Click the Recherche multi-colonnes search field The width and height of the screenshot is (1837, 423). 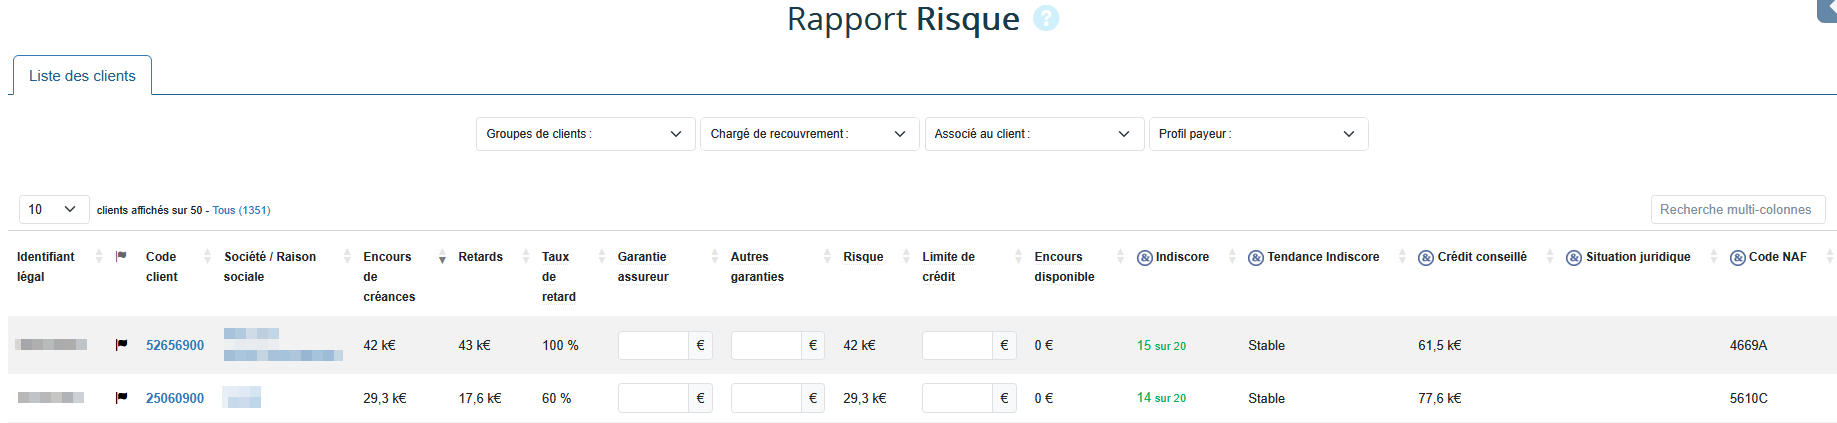coord(1737,209)
